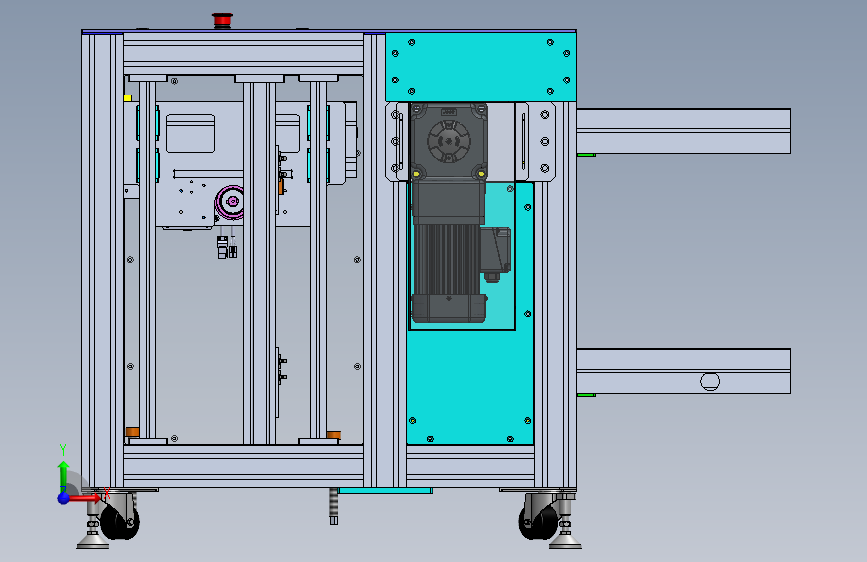Select the upper cyan cover plate
This screenshot has height=562, width=867.
(x=480, y=67)
